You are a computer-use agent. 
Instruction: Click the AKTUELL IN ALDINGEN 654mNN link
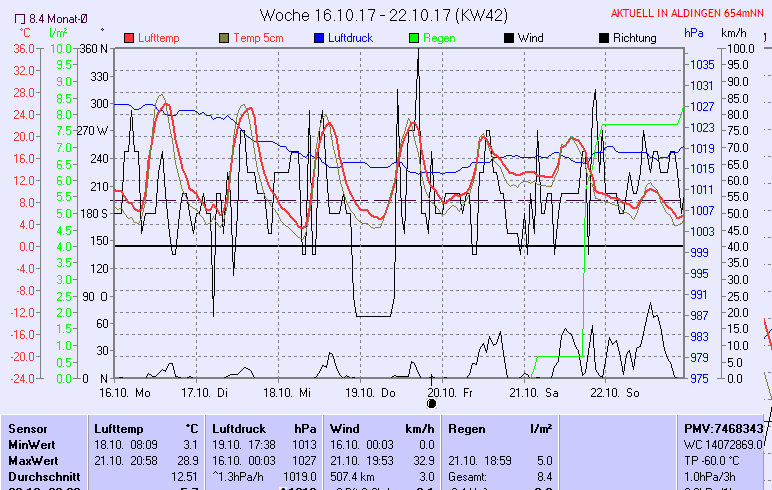click(x=690, y=13)
